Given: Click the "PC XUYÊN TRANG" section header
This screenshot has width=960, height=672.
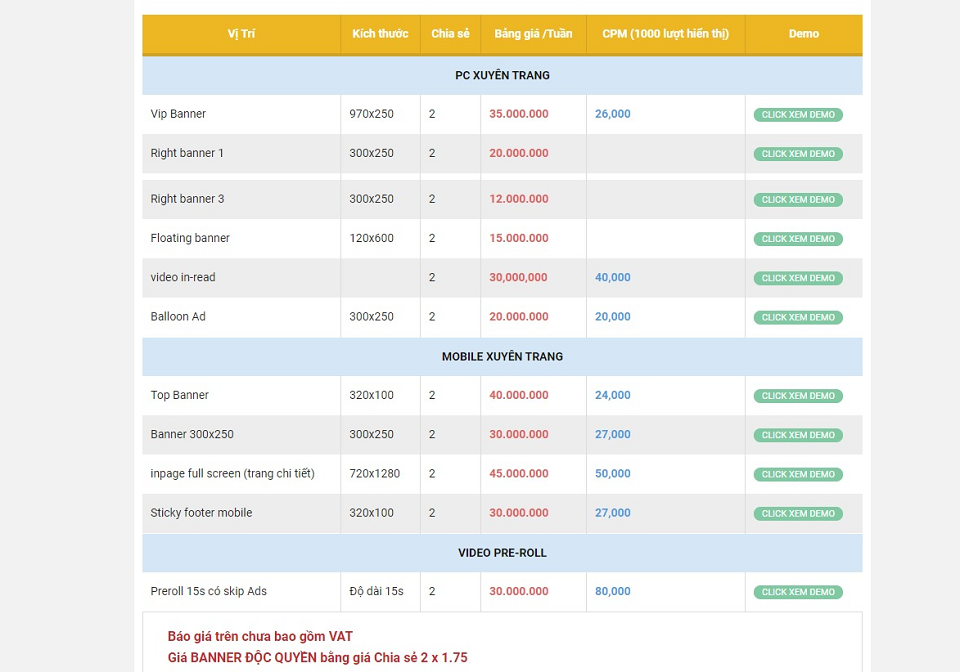Looking at the screenshot, I should (x=502, y=75).
